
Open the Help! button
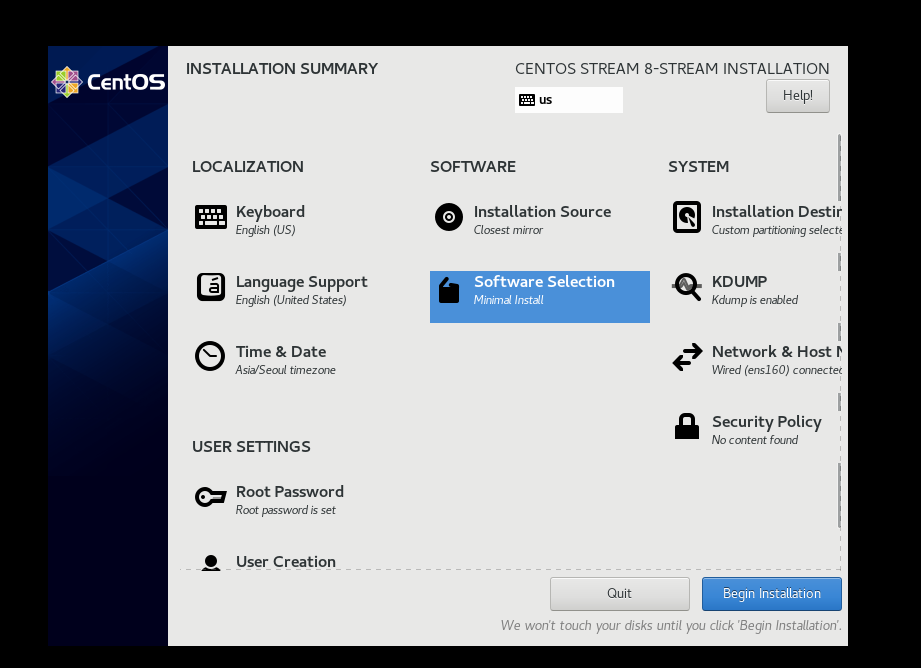(798, 96)
